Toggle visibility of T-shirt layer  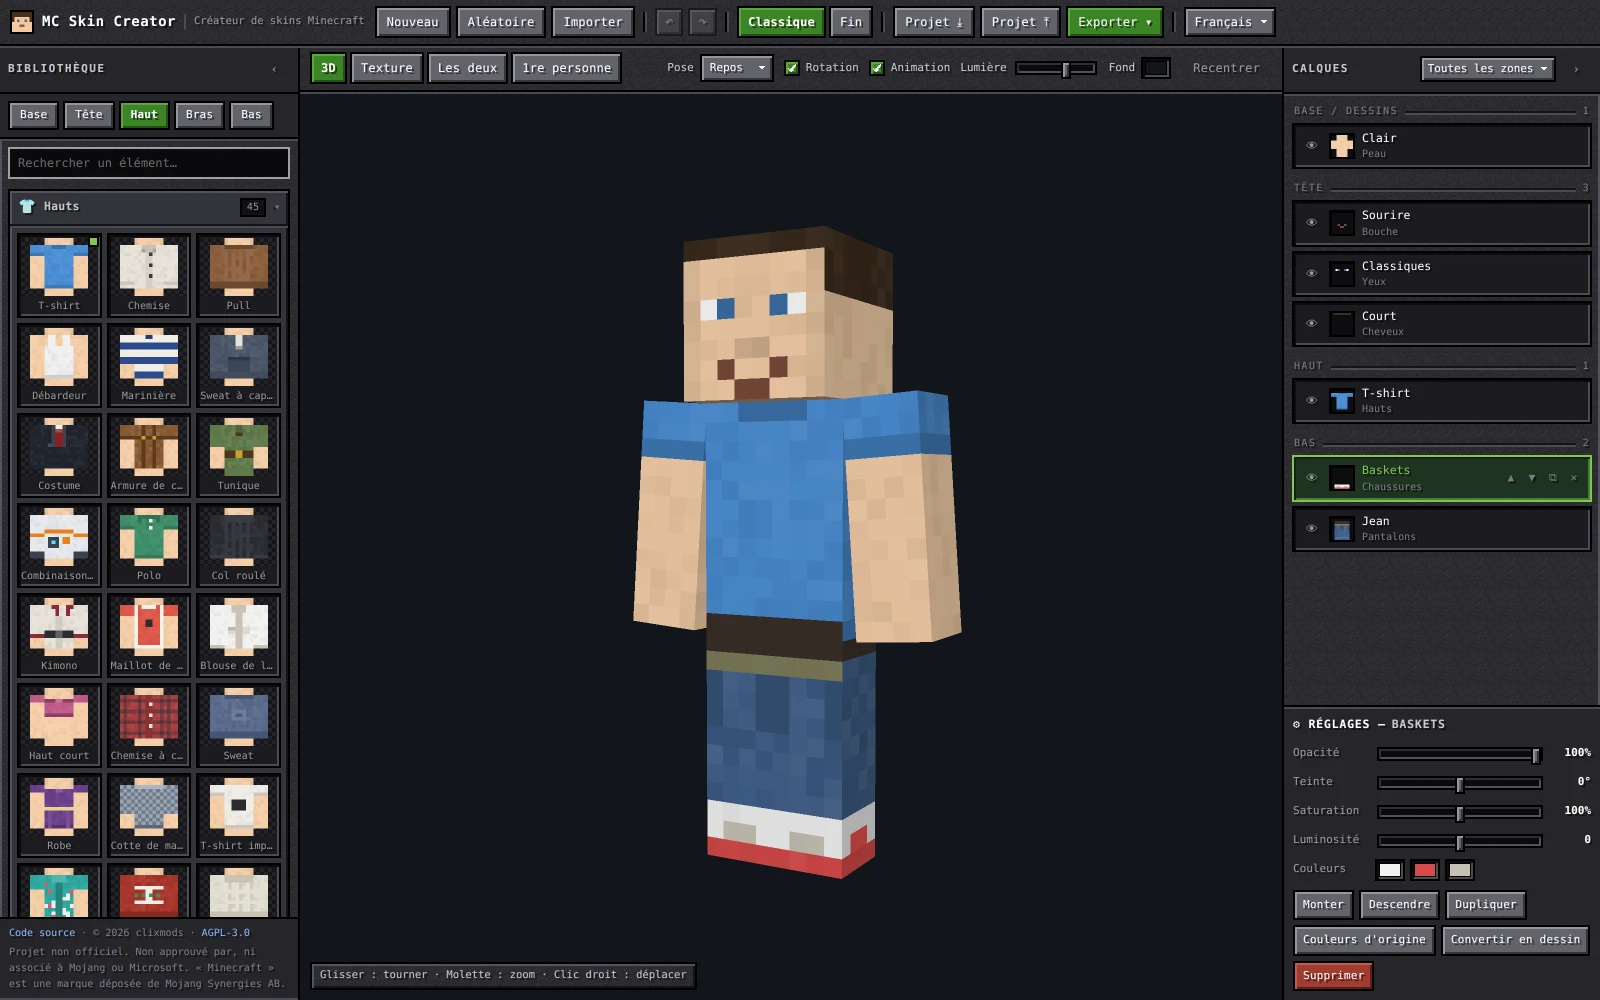coord(1311,401)
